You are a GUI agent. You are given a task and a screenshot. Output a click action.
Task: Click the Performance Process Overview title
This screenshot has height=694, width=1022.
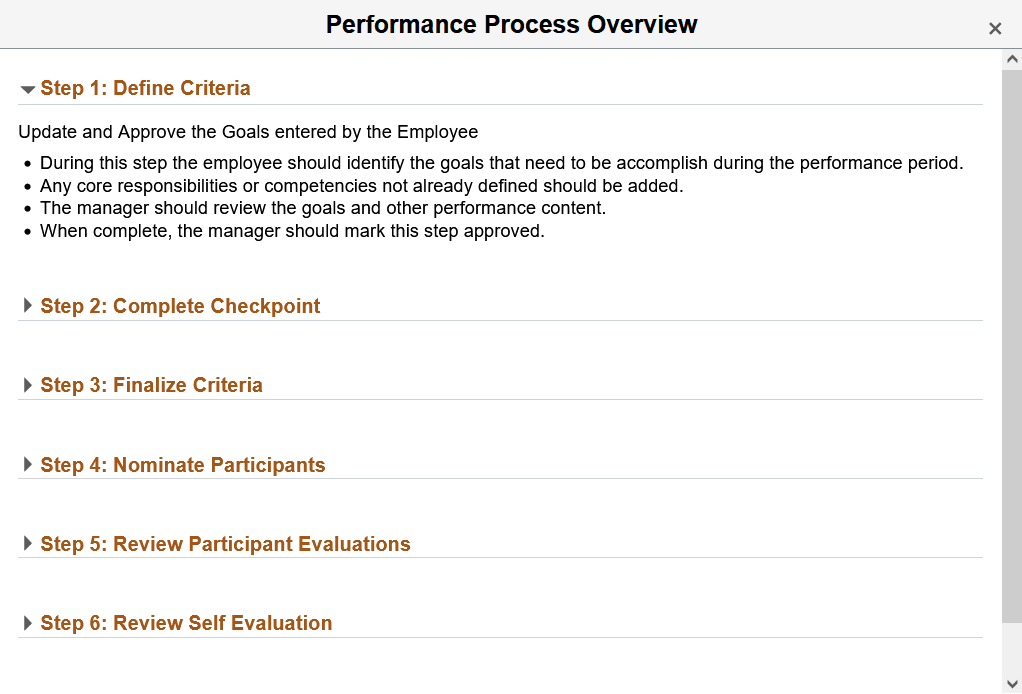(x=511, y=24)
